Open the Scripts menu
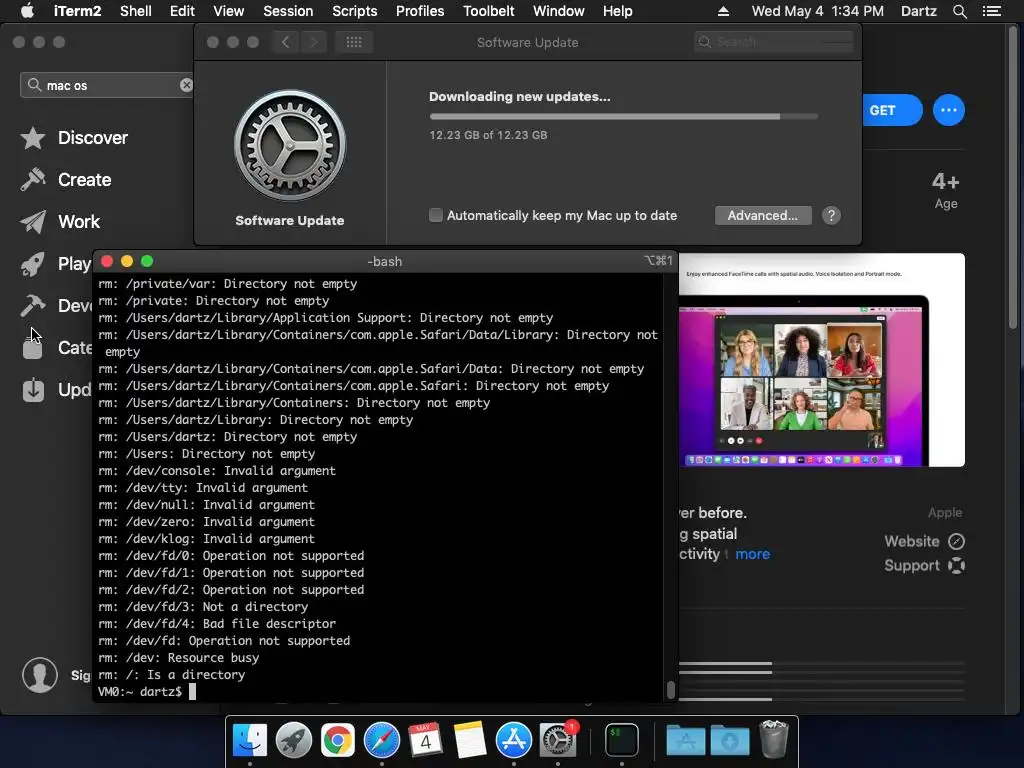 [x=355, y=11]
